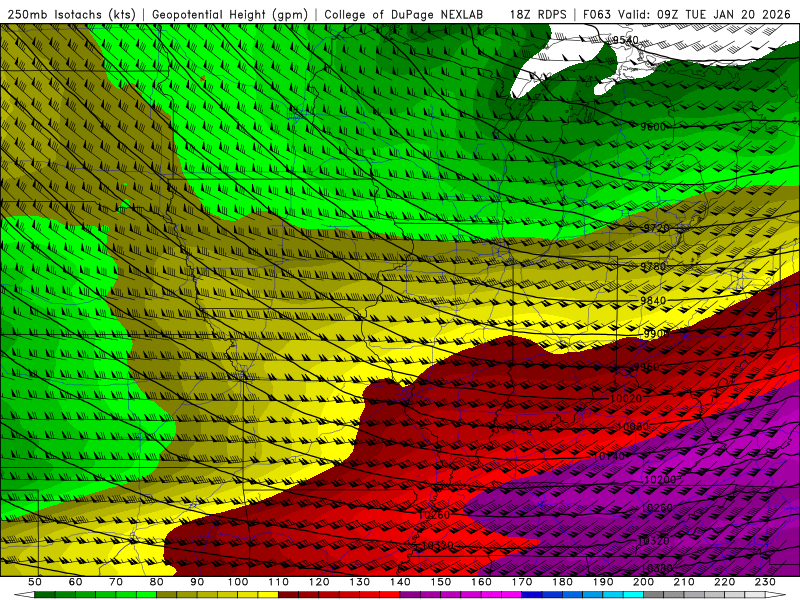The width and height of the screenshot is (800, 600).
Task: Click the "250mb Isotachs (kts)" title text
Action: 71,14
